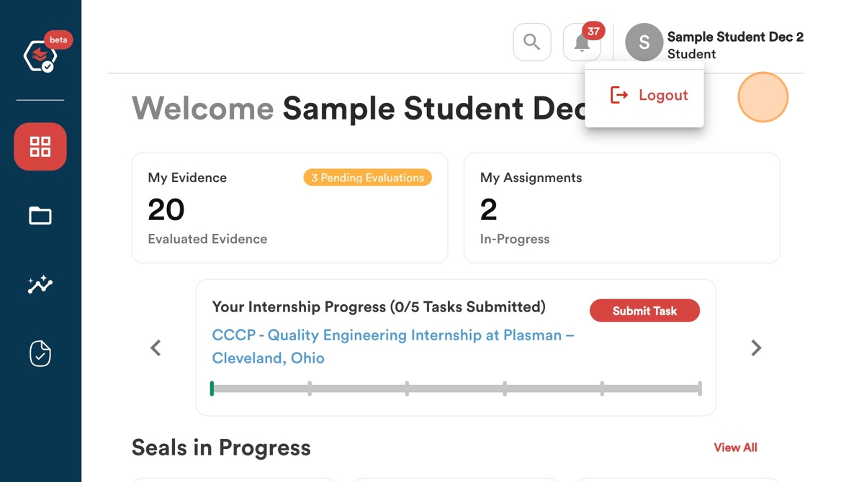Open the My Evidence card
The image size is (864, 482).
point(290,208)
